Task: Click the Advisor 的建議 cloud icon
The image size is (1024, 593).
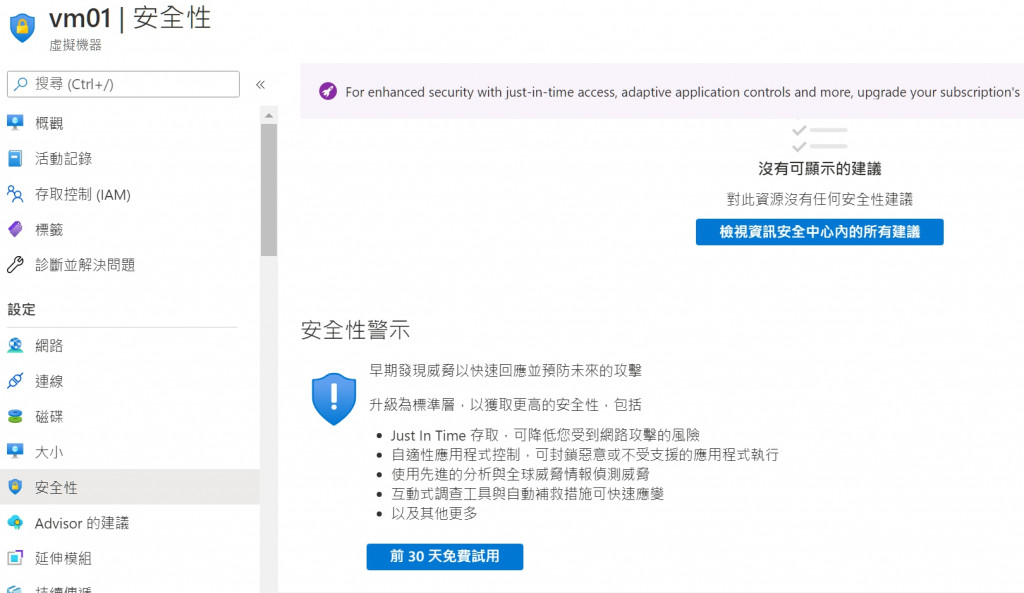Action: (x=15, y=522)
